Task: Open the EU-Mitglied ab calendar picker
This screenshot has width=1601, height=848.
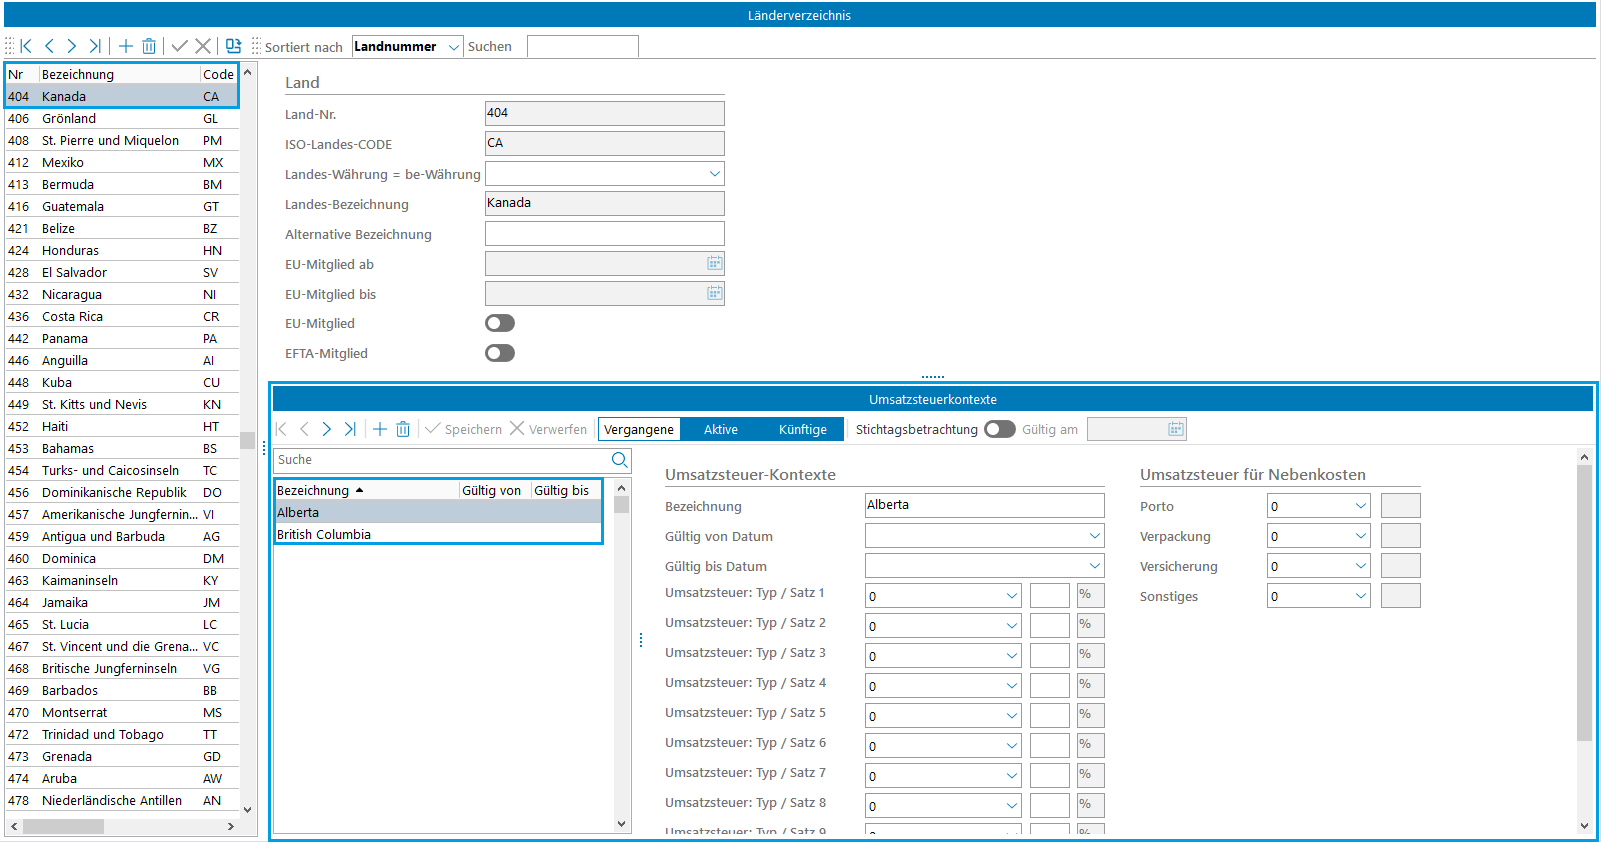Action: (714, 263)
